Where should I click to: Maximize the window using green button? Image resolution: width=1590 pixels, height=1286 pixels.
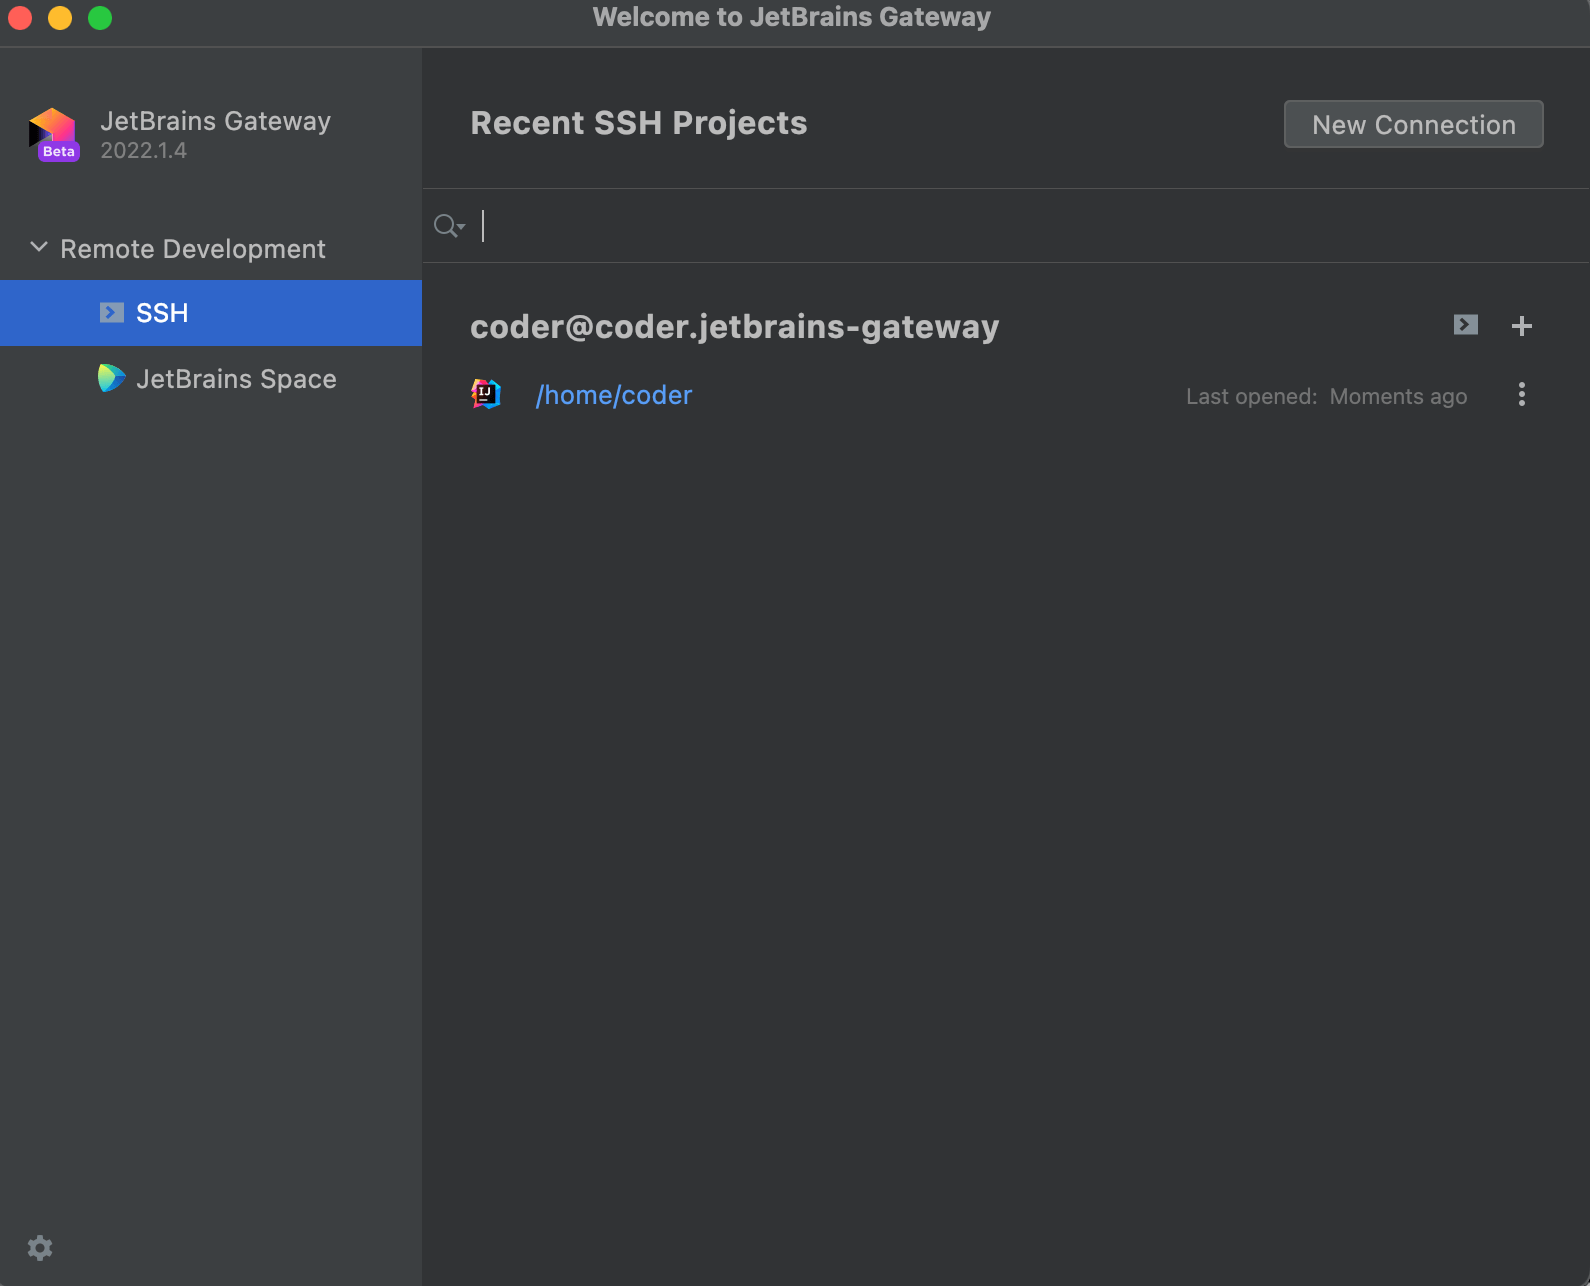tap(100, 18)
